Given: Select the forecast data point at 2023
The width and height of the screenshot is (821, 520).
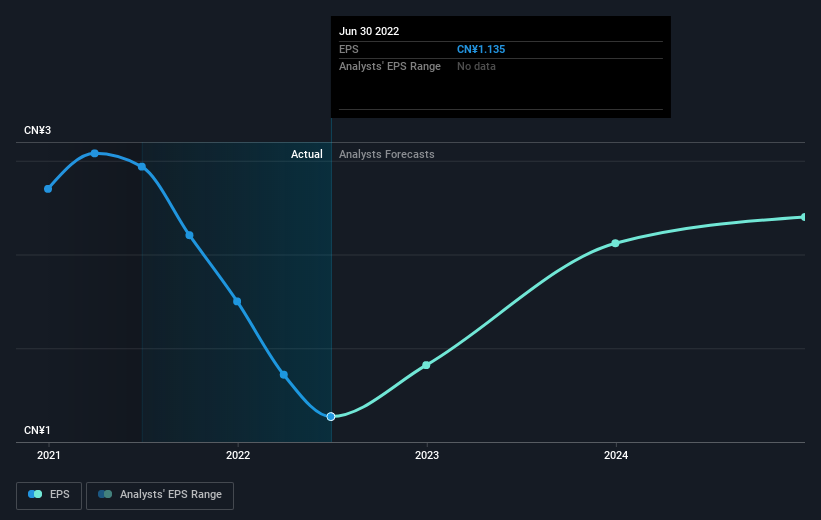Looking at the screenshot, I should (426, 365).
